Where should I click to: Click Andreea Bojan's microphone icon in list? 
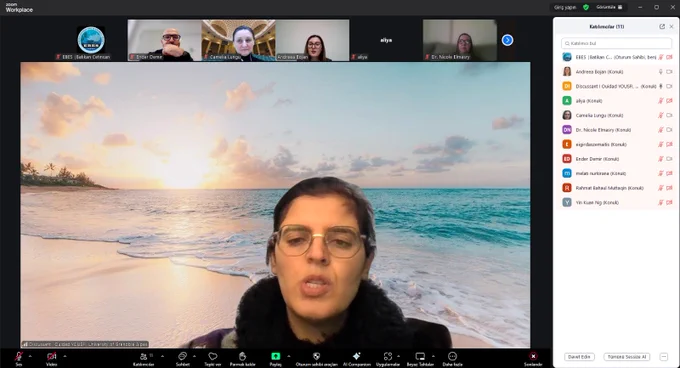tap(661, 72)
